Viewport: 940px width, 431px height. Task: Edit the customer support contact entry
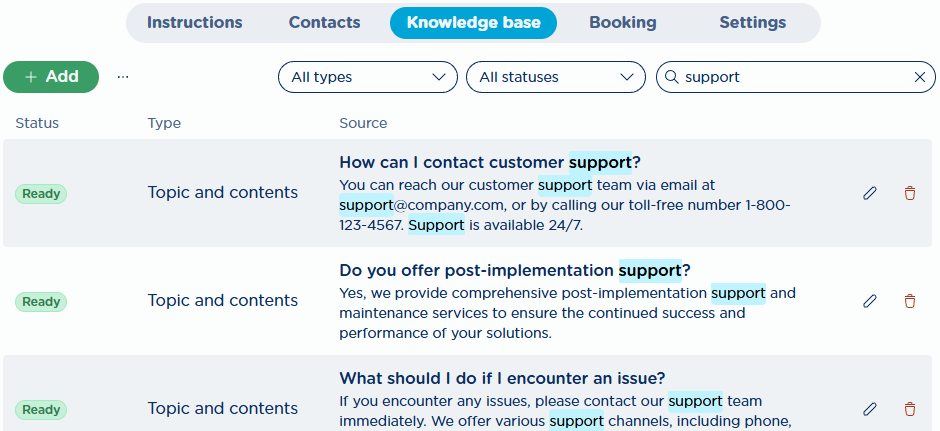(x=870, y=193)
